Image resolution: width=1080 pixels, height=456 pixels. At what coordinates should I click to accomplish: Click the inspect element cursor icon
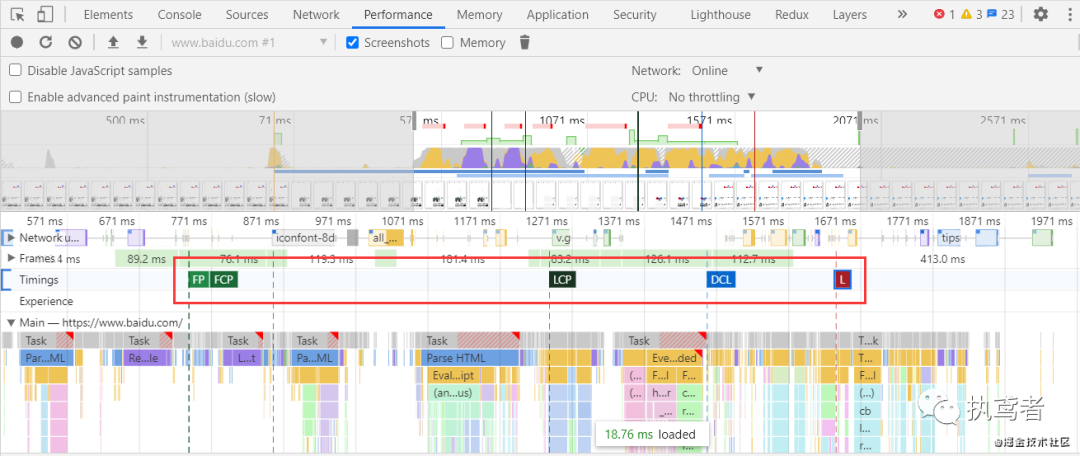[18, 14]
